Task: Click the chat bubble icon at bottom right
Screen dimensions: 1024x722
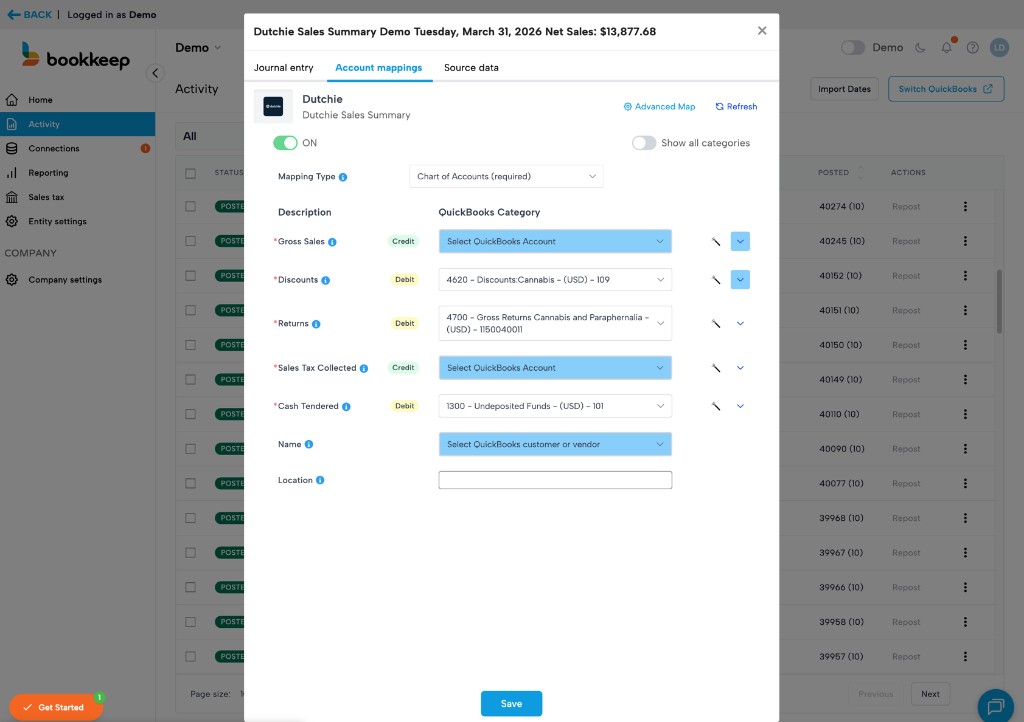Action: click(x=996, y=706)
